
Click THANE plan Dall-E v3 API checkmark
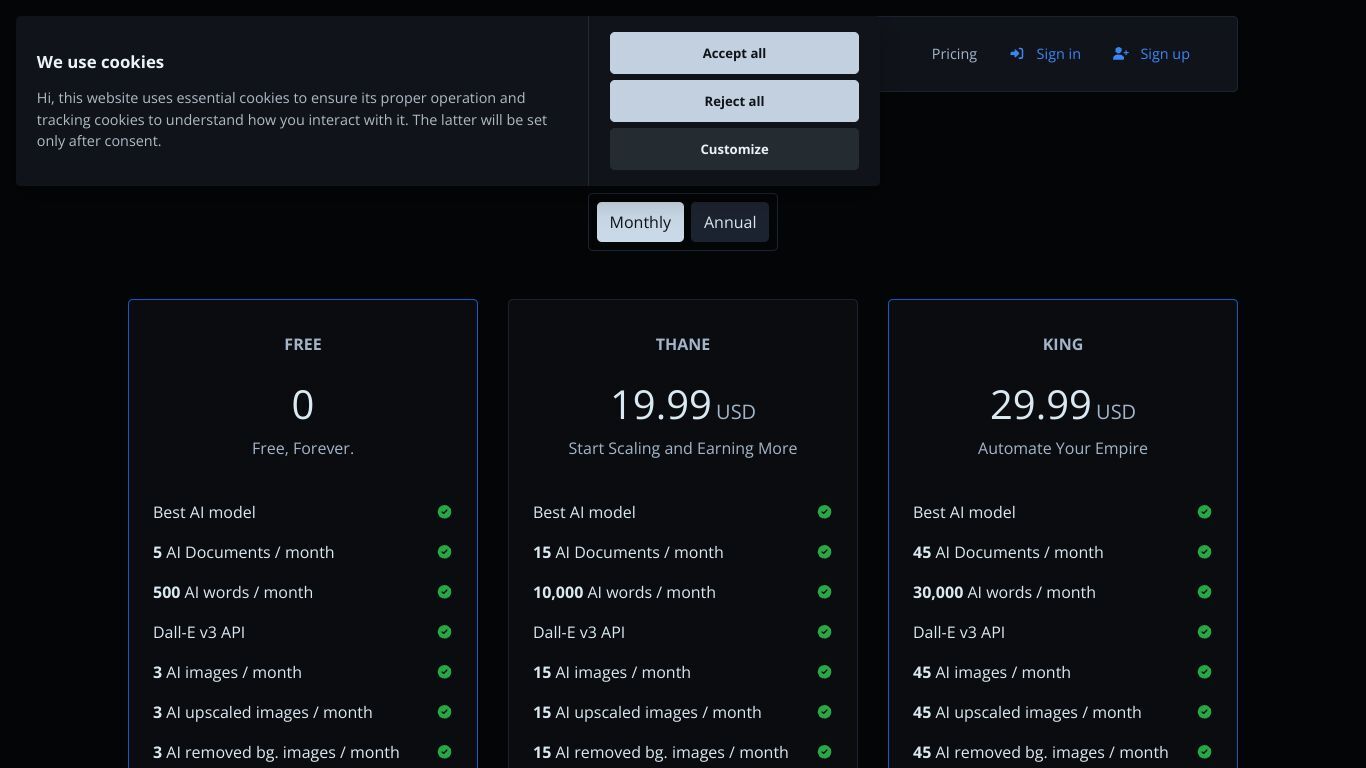click(x=824, y=632)
